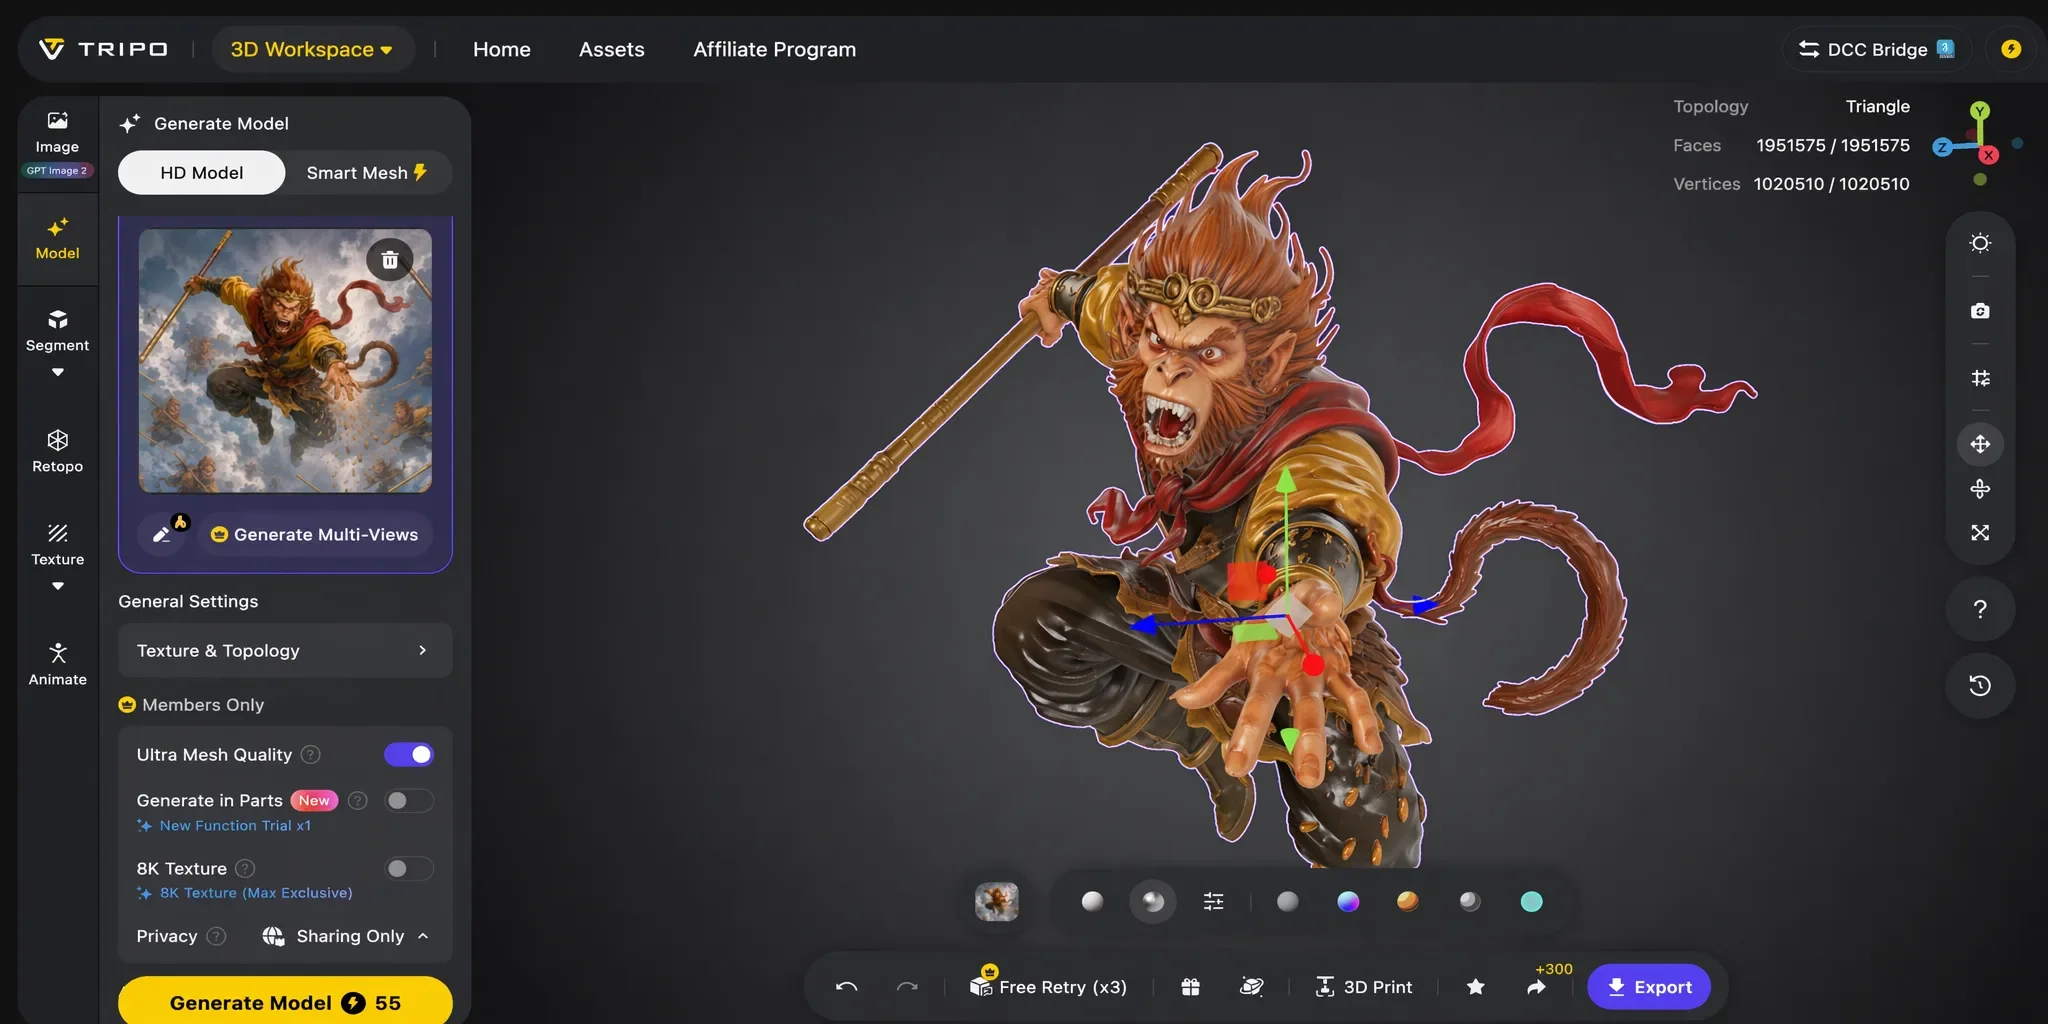Select the dark metallic material swatch

(x=1470, y=902)
